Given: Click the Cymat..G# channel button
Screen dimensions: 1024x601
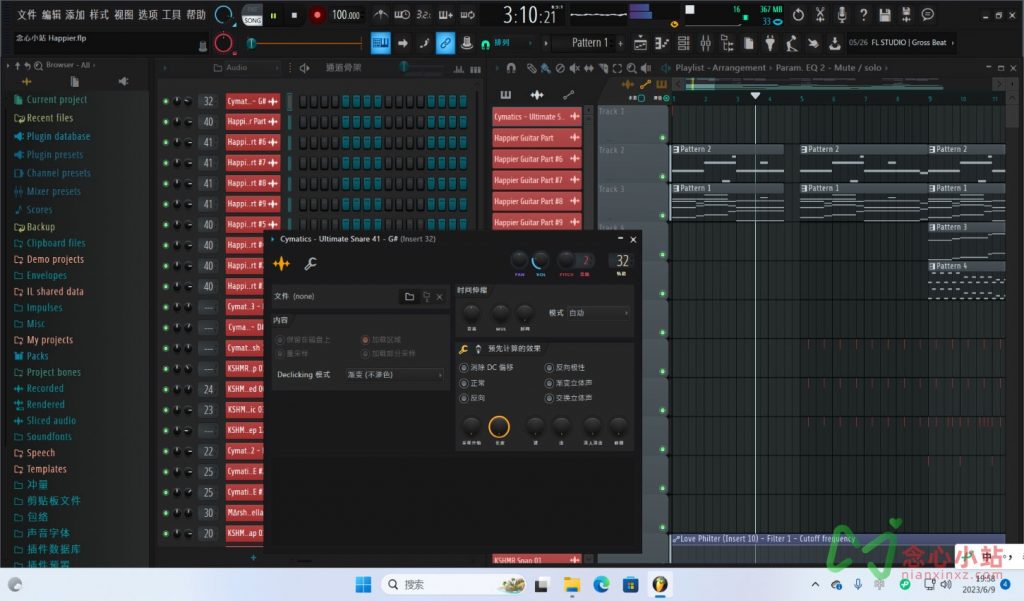Looking at the screenshot, I should click(252, 101).
